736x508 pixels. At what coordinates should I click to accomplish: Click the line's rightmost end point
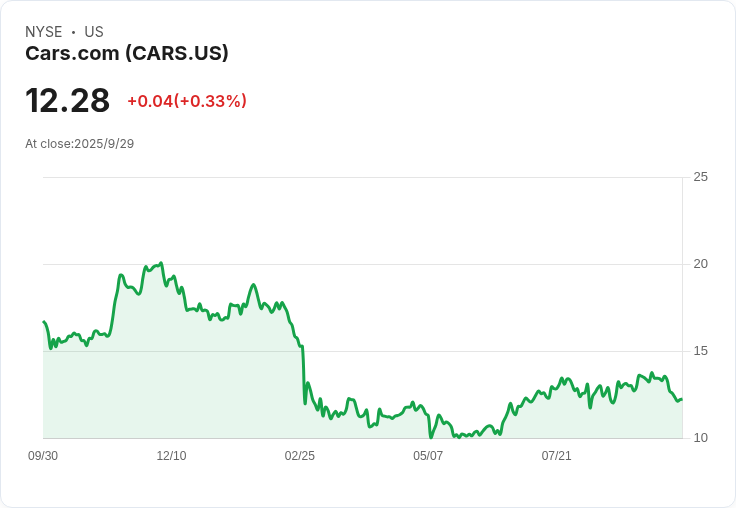pyautogui.click(x=682, y=399)
